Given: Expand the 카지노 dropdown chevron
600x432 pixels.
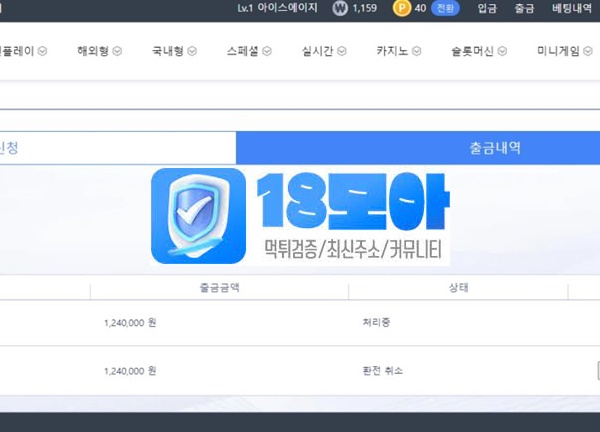Looking at the screenshot, I should tap(417, 51).
